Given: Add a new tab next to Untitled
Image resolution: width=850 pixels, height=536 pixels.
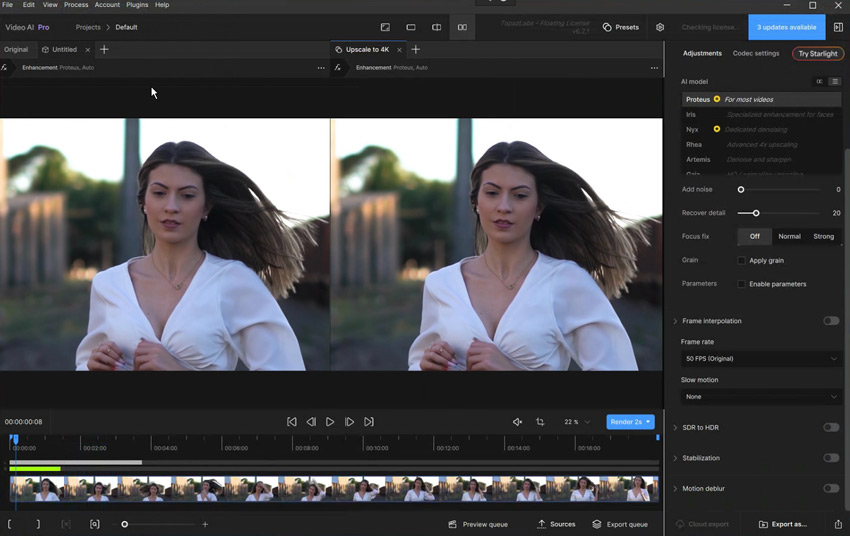Looking at the screenshot, I should coord(104,49).
